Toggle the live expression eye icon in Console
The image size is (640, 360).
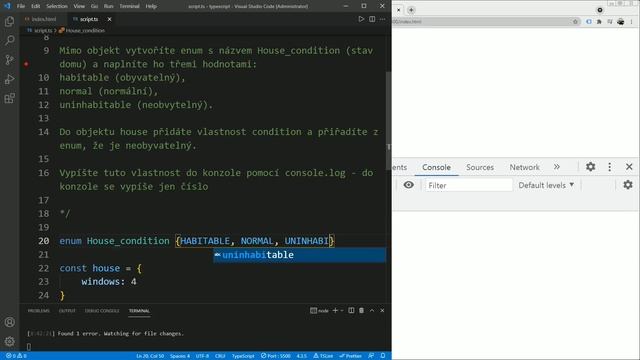click(x=409, y=185)
